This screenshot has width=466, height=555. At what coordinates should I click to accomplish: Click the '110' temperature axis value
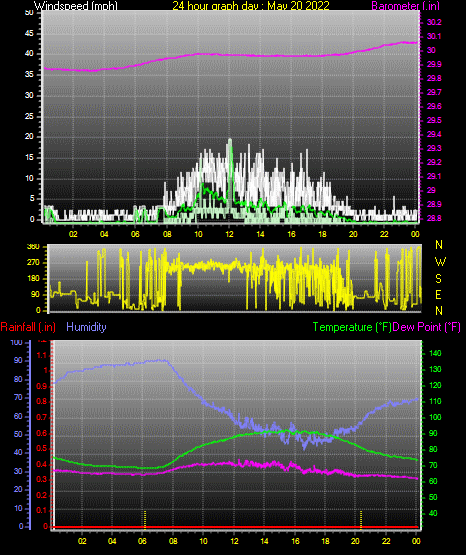435,401
